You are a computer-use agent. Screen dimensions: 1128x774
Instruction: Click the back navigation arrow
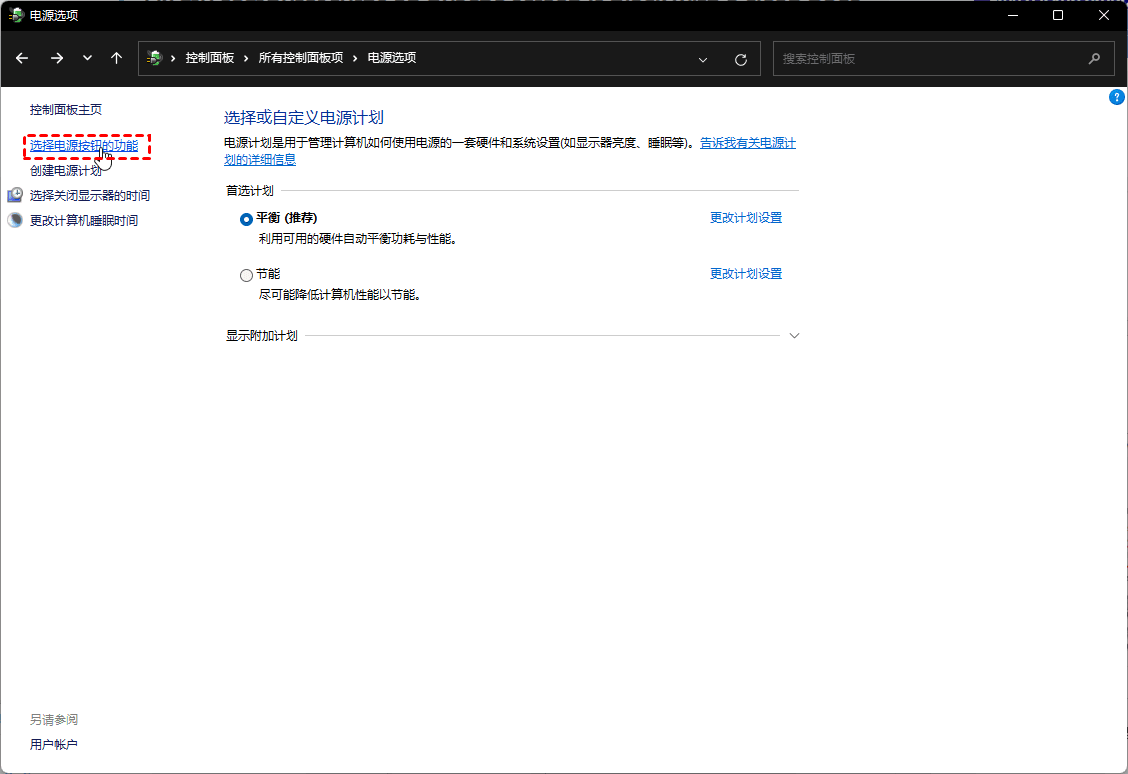click(22, 58)
